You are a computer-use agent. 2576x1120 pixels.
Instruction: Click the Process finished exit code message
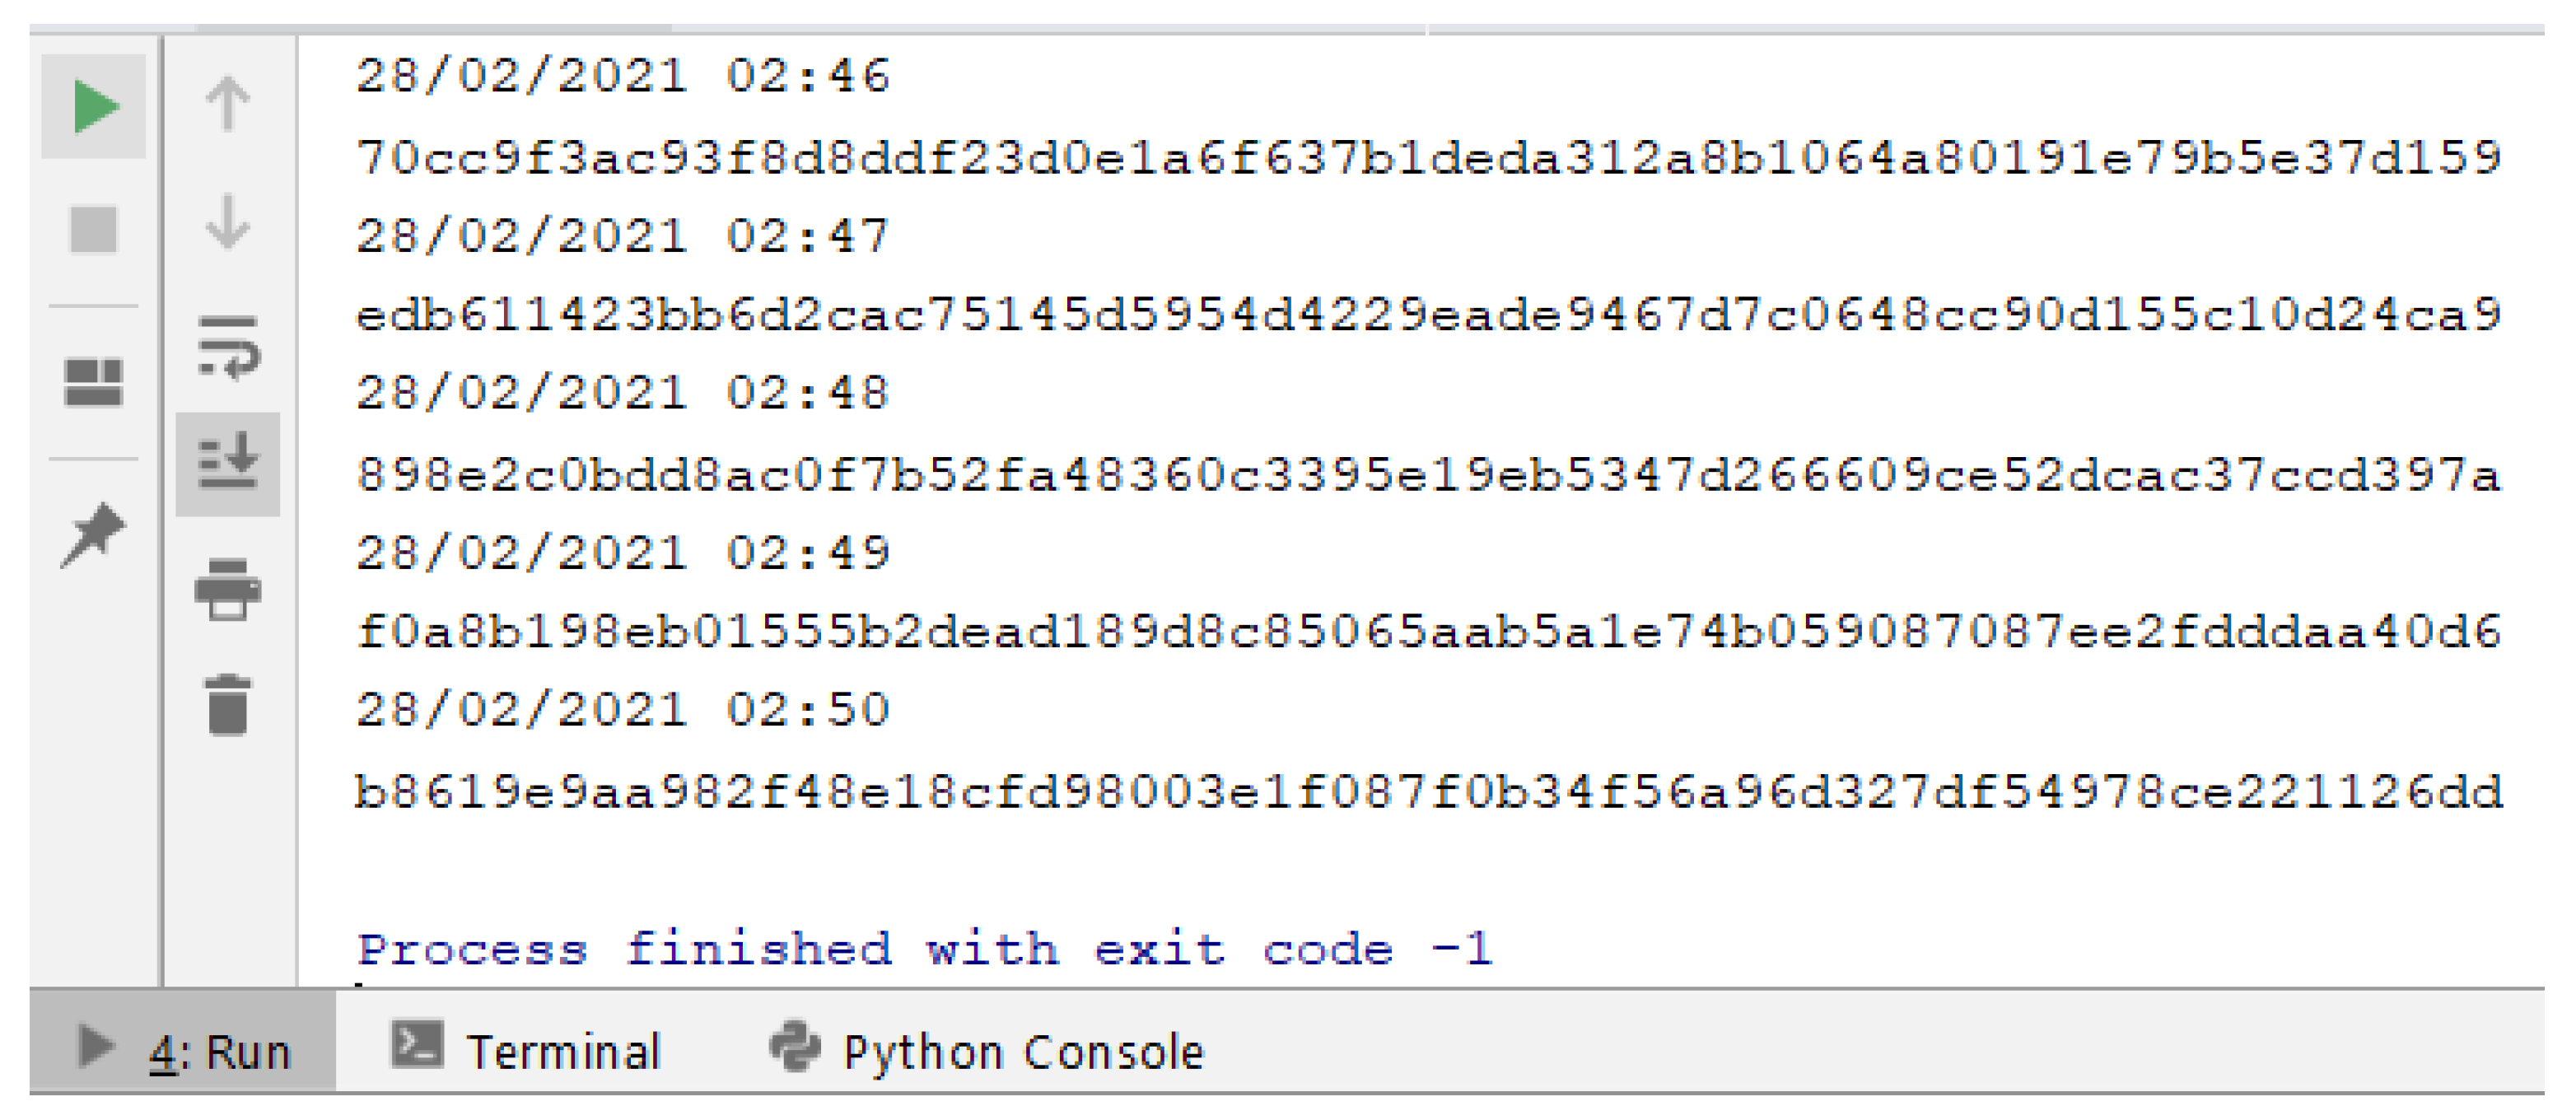click(925, 949)
